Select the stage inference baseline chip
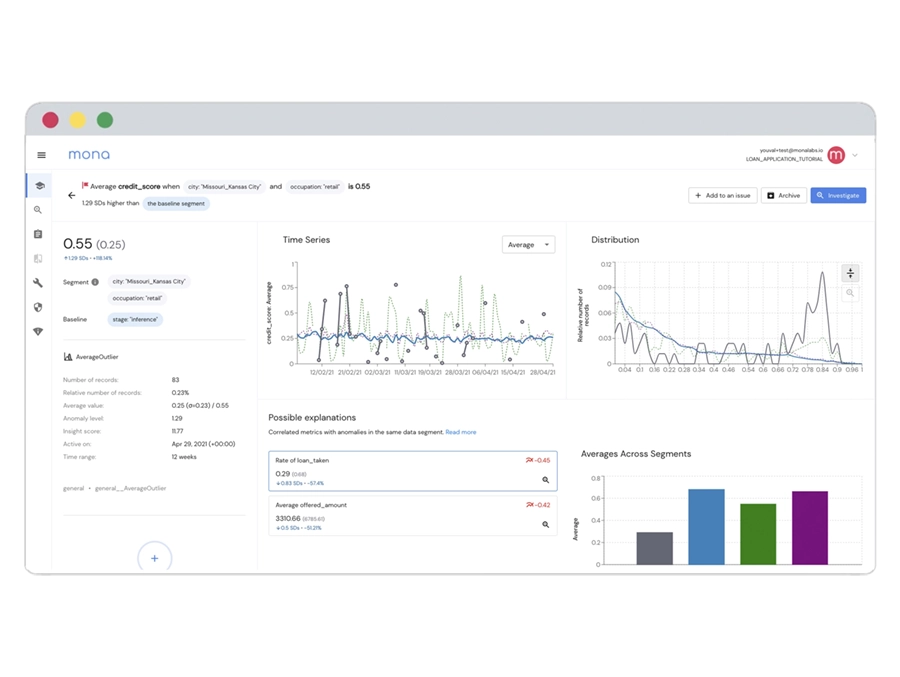 point(135,319)
